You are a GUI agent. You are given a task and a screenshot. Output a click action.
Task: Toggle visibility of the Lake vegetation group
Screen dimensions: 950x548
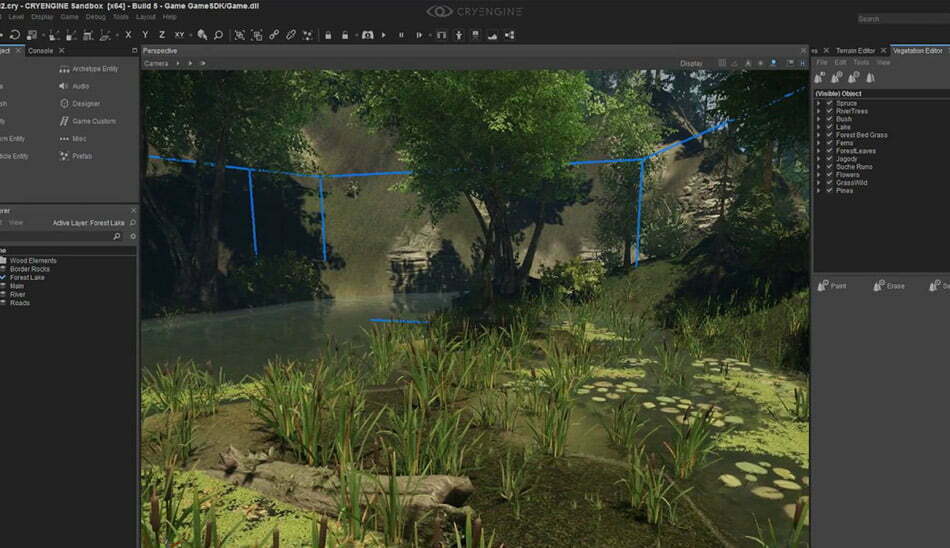[x=829, y=127]
